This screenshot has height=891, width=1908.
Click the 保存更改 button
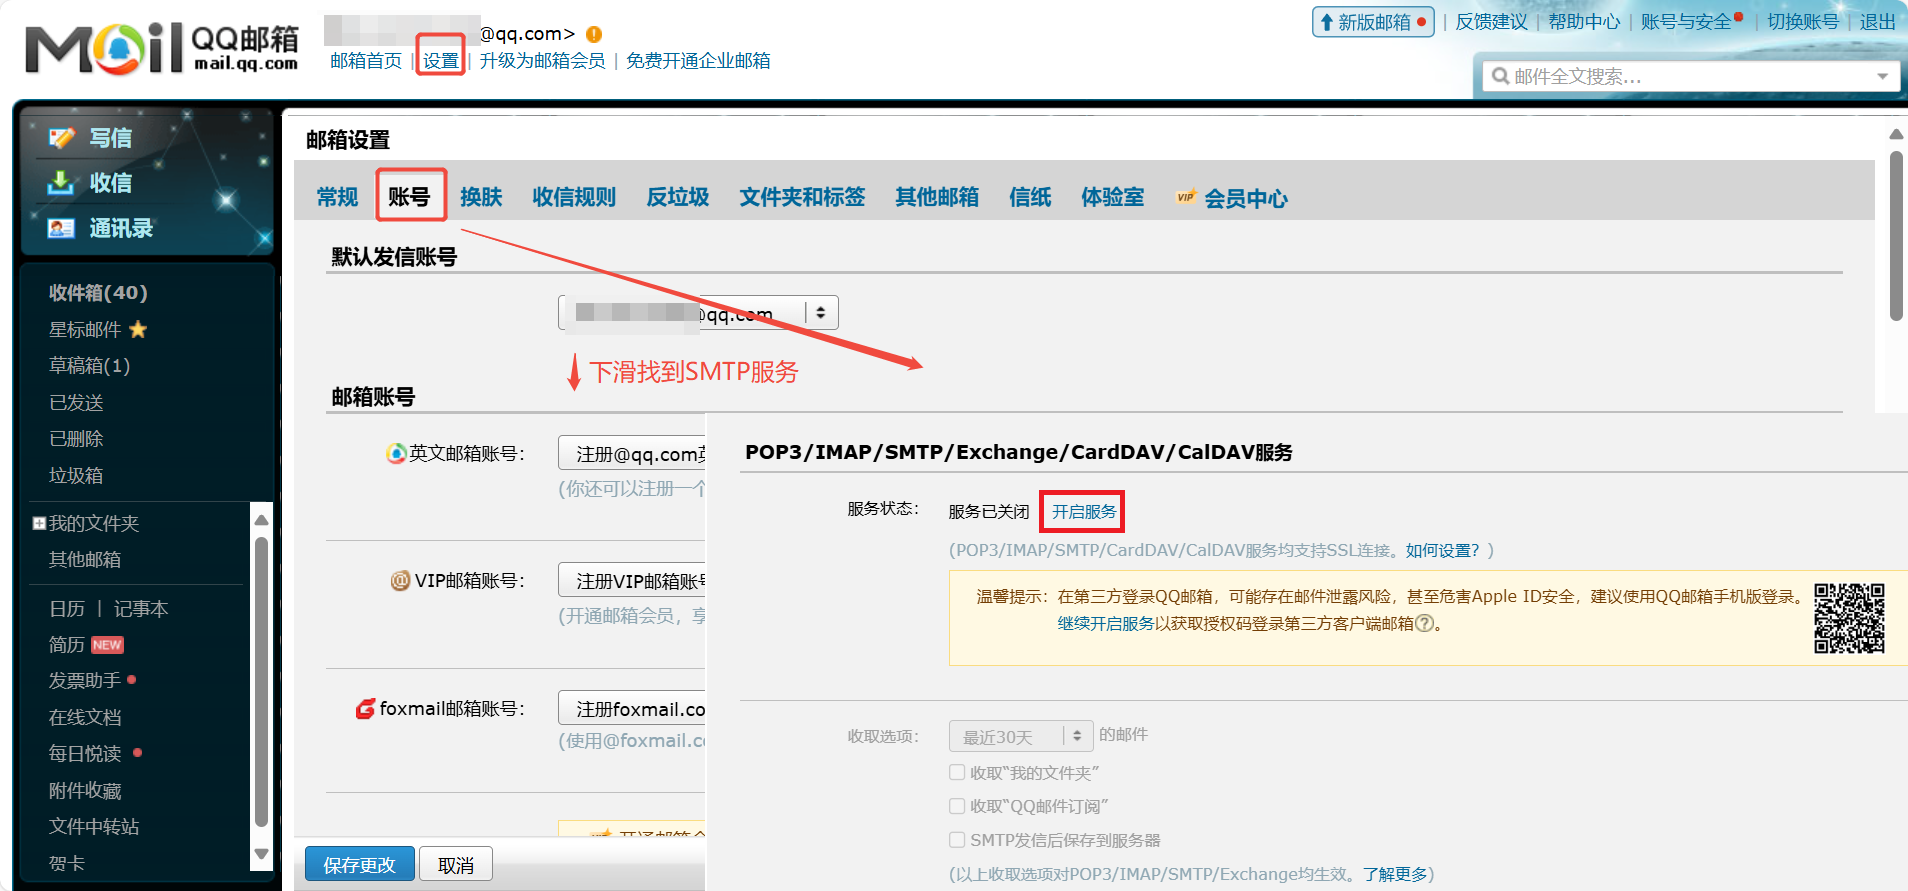click(x=360, y=864)
